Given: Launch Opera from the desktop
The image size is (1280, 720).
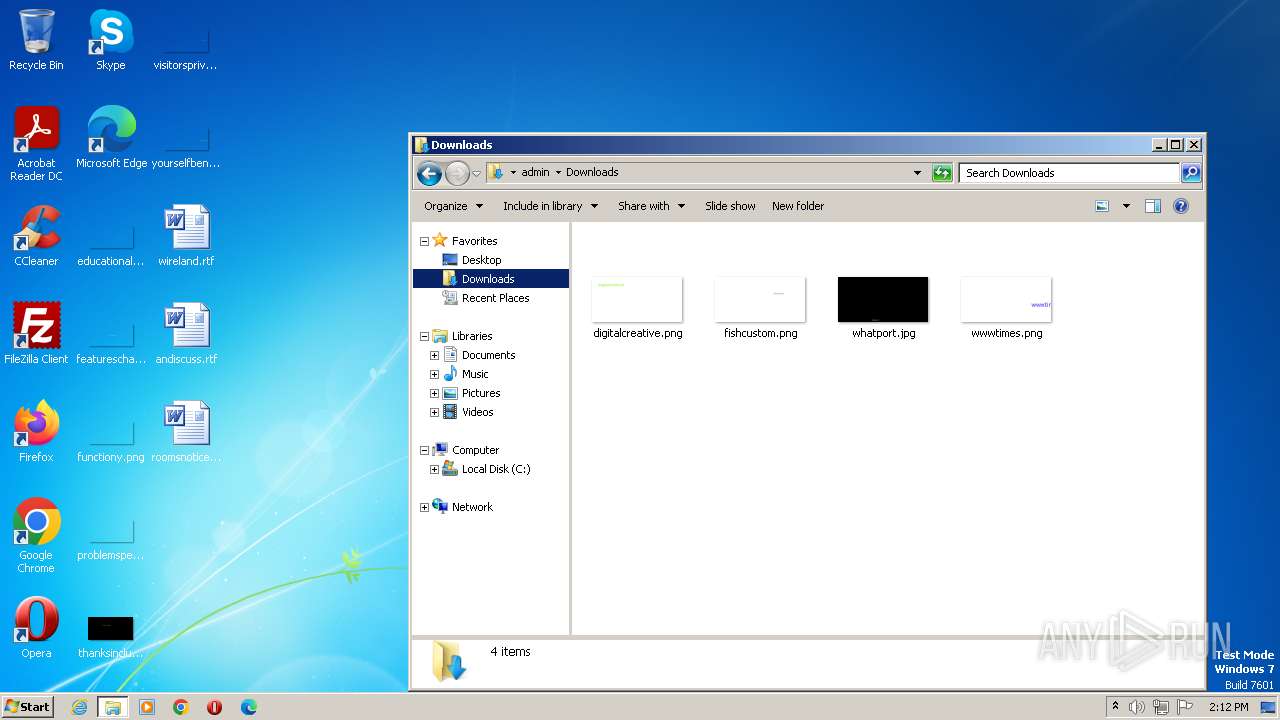Looking at the screenshot, I should [36, 628].
